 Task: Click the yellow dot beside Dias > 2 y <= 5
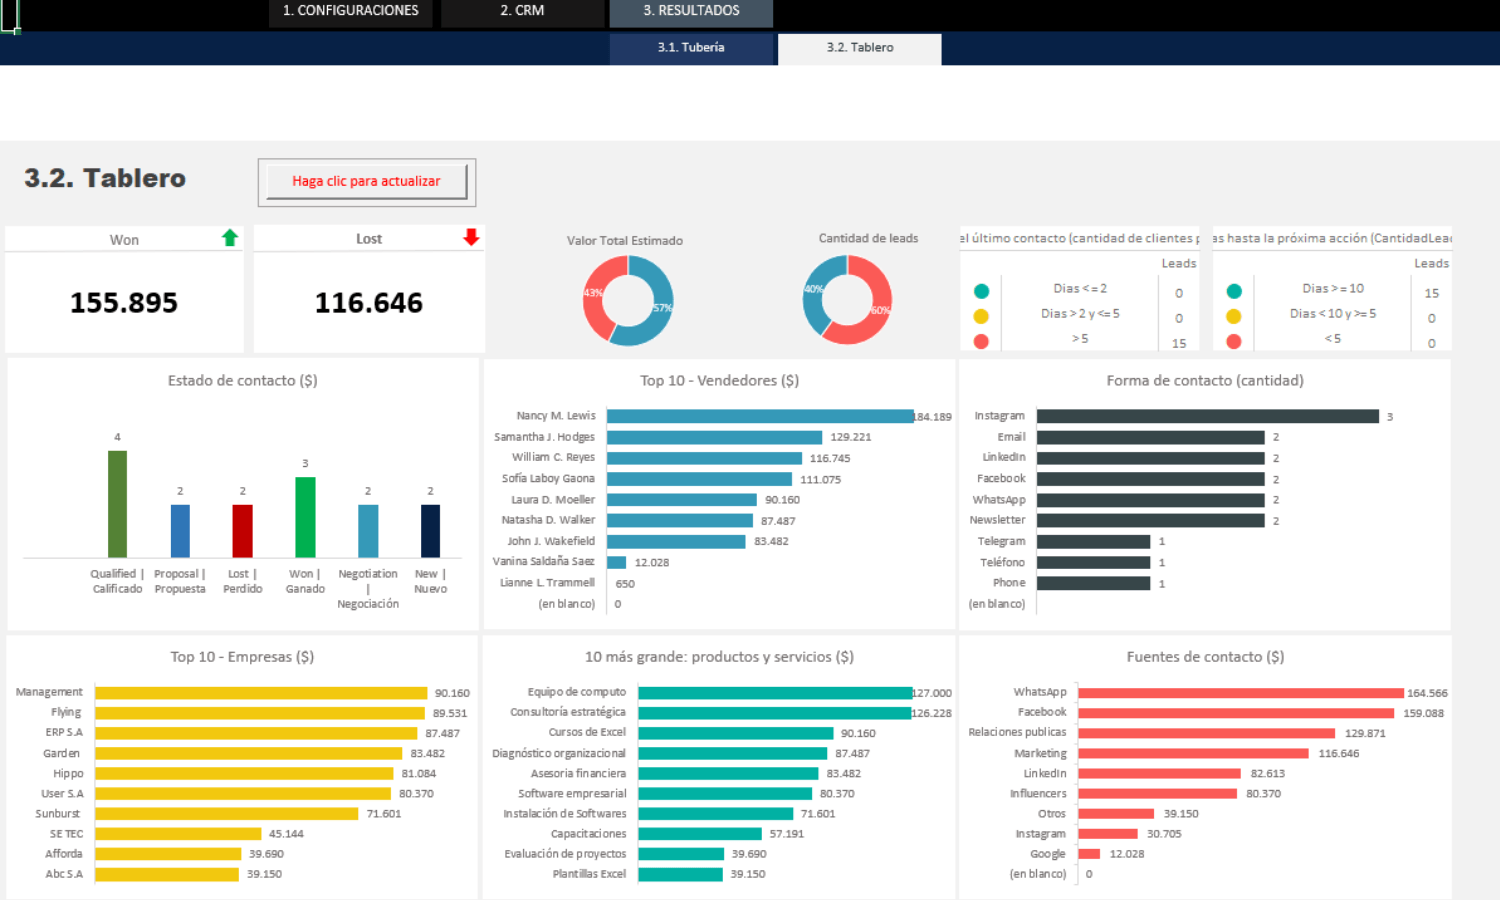tap(981, 316)
